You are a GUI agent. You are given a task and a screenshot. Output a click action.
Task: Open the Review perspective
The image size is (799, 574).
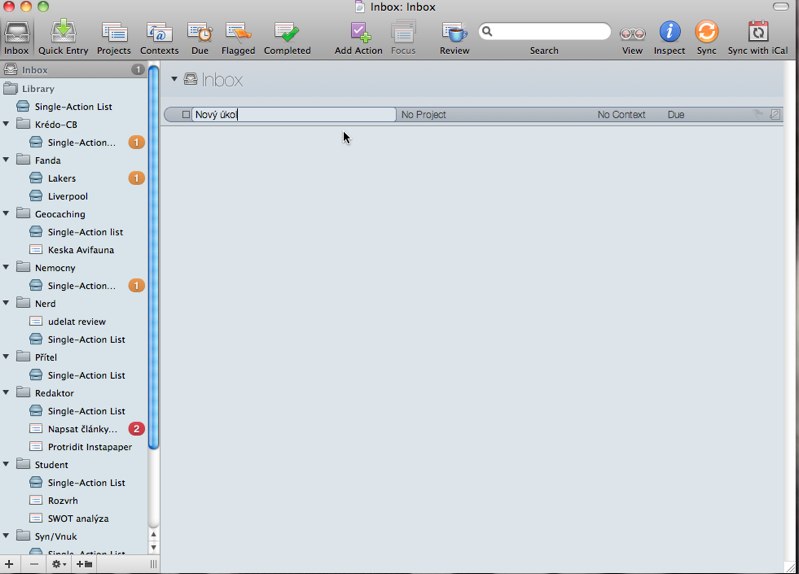tap(455, 38)
